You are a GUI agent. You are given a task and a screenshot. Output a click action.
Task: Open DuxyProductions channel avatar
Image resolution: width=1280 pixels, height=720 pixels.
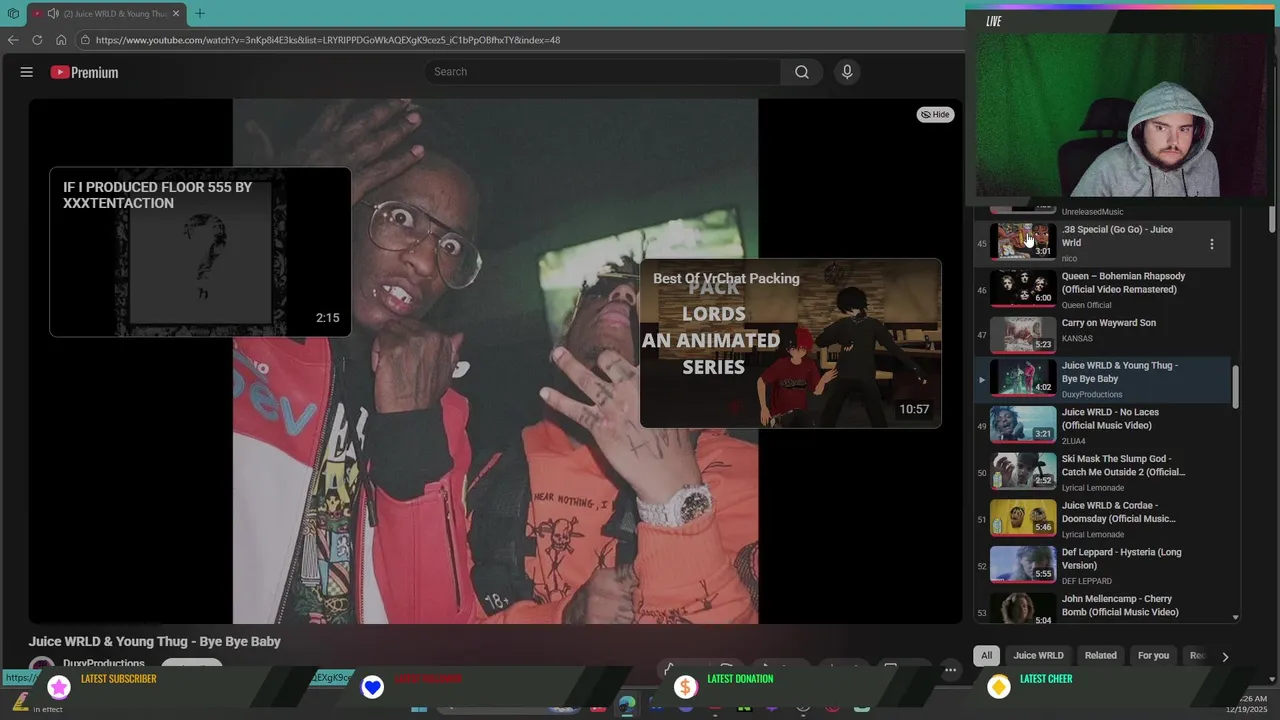tap(42, 664)
